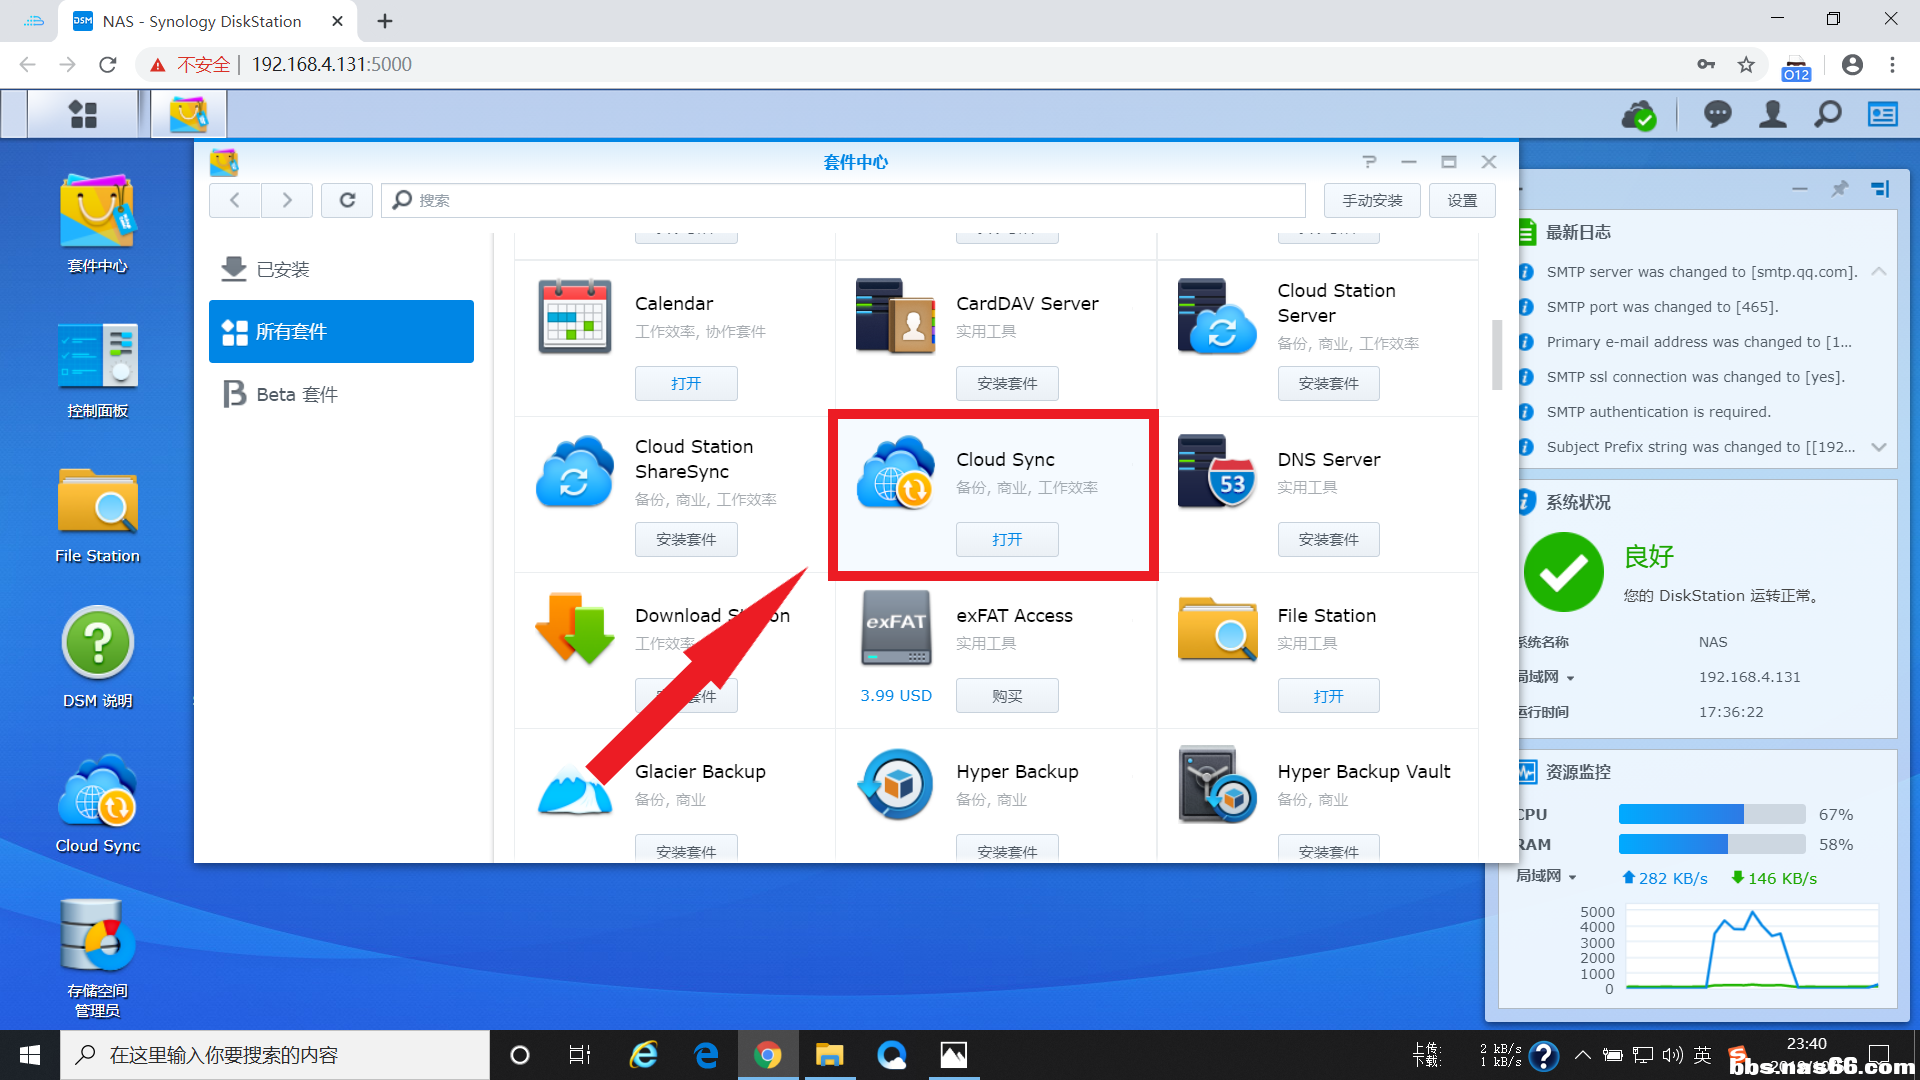Install the DNS Server package
Screen dimensions: 1920x1080
[1328, 539]
